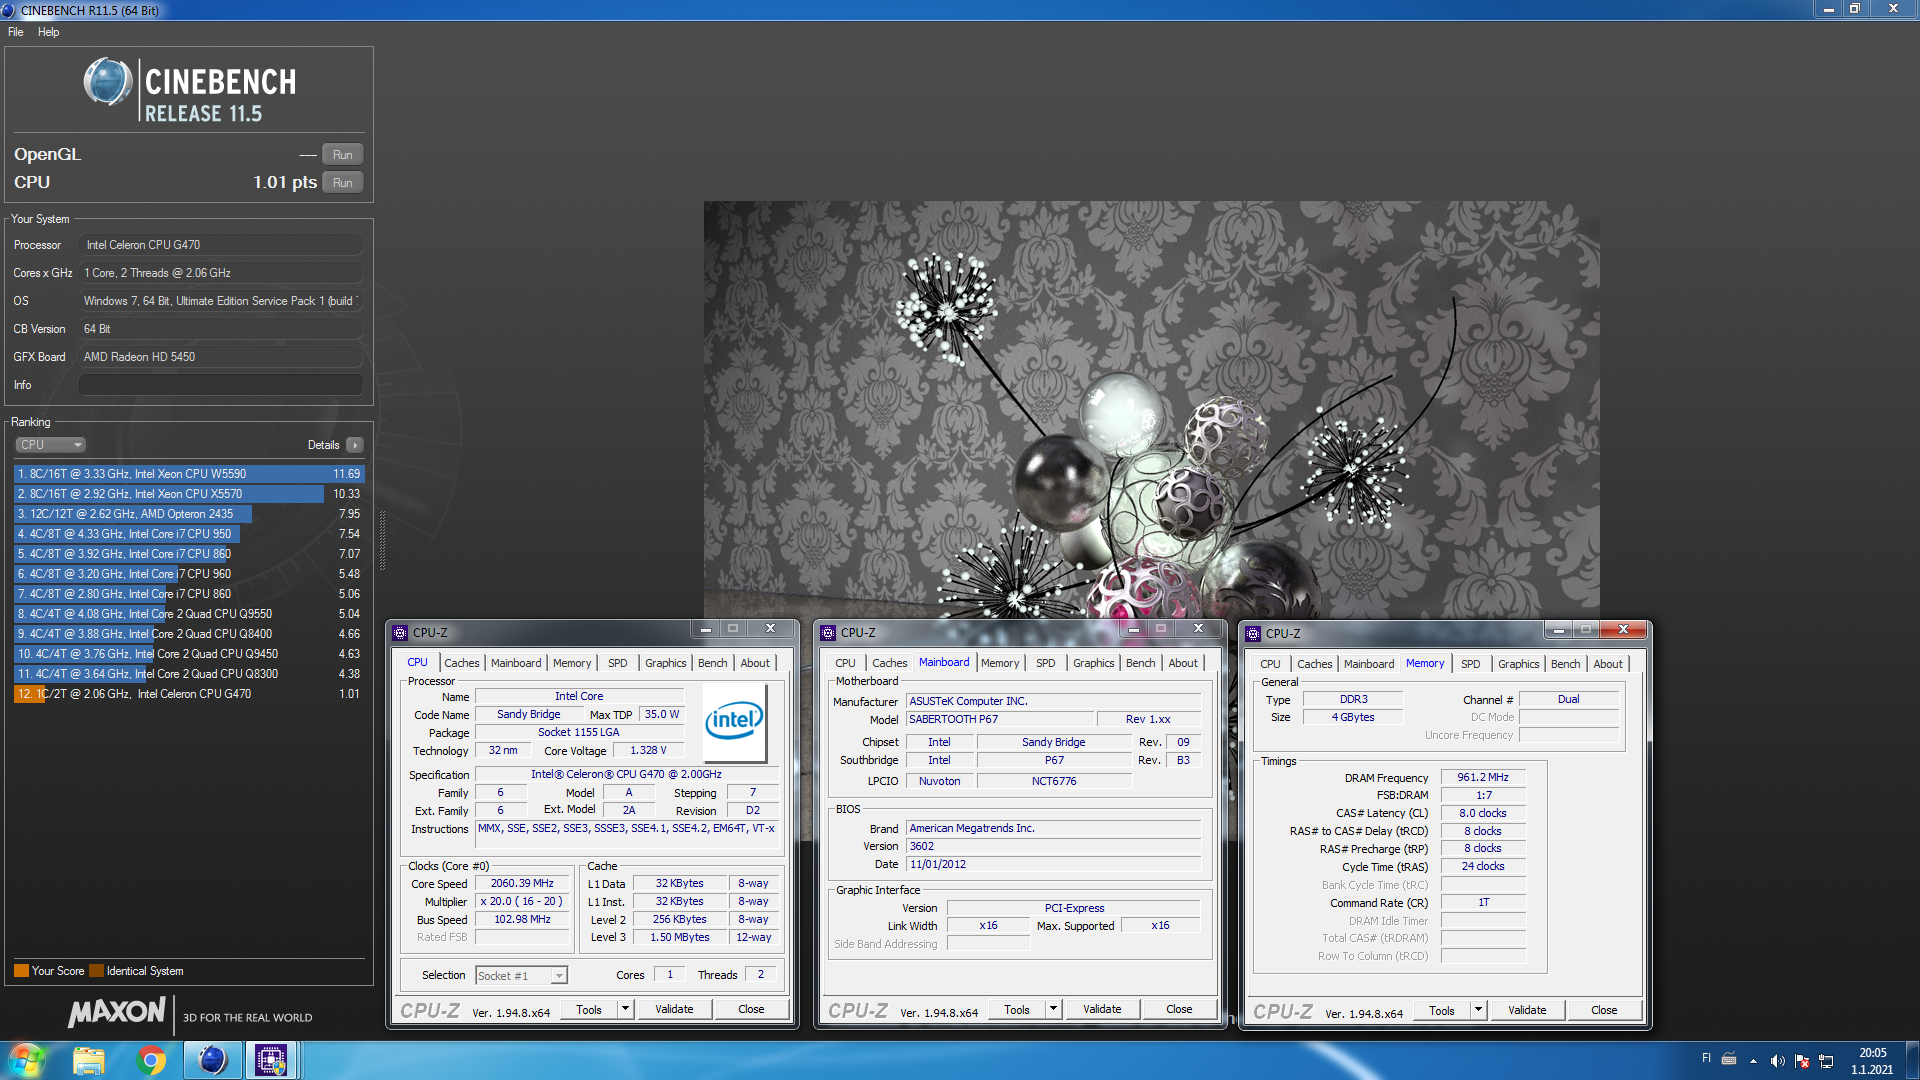Switch to the Cinebench taskbar icon
The height and width of the screenshot is (1080, 1920).
click(x=212, y=1060)
